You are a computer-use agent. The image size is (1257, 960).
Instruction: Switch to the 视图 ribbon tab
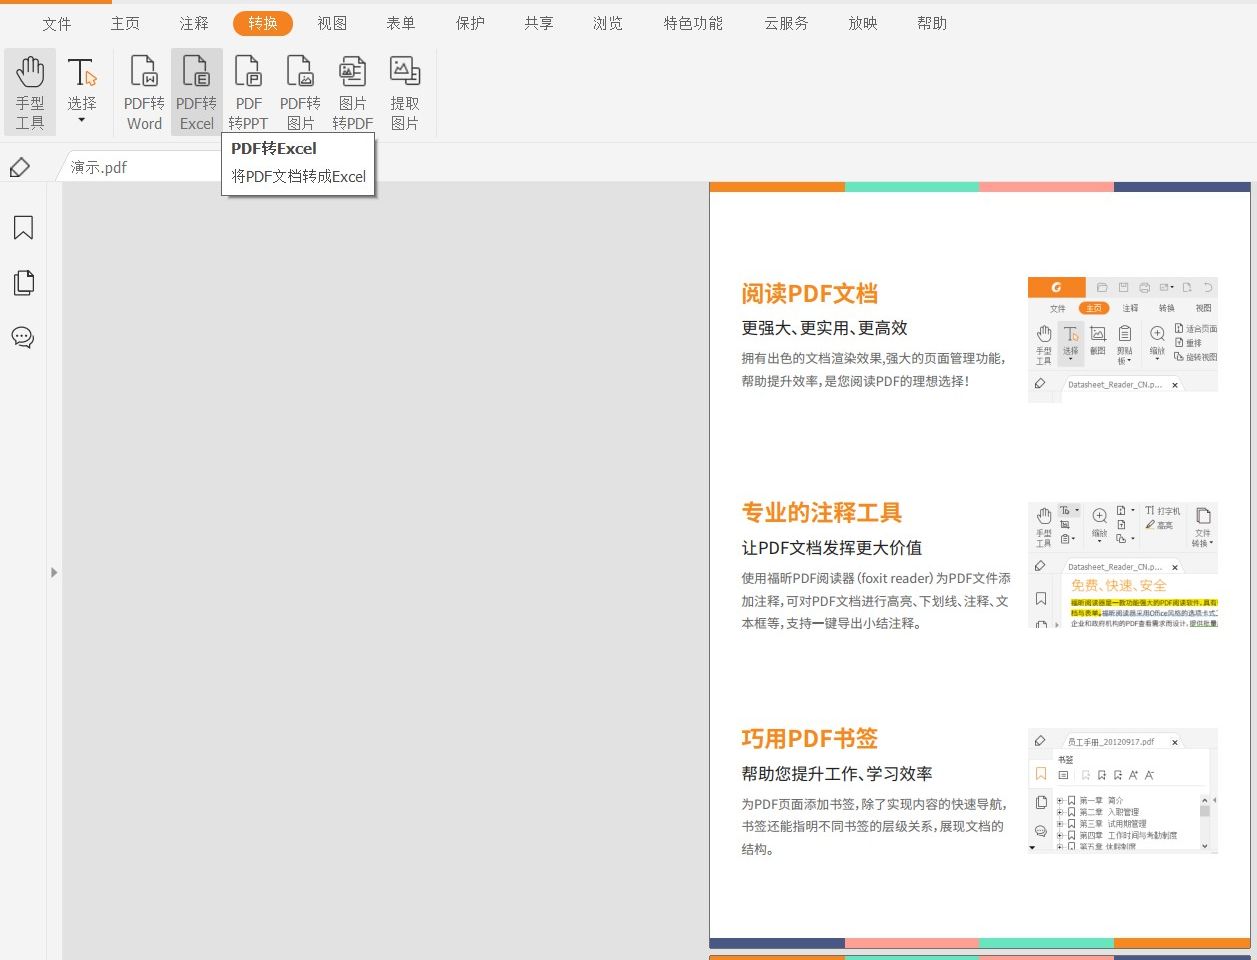332,23
